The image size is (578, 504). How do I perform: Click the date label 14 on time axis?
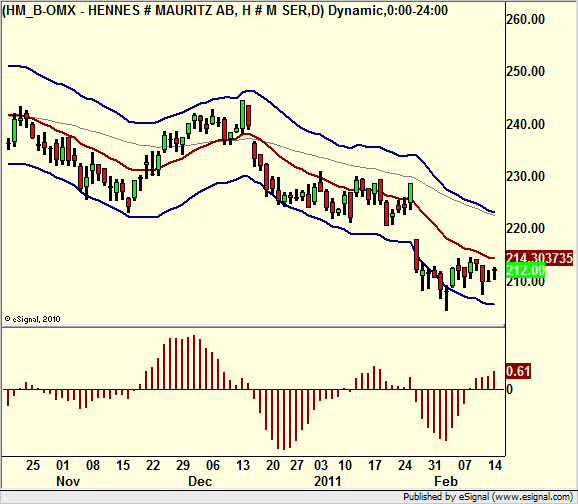tap(495, 465)
